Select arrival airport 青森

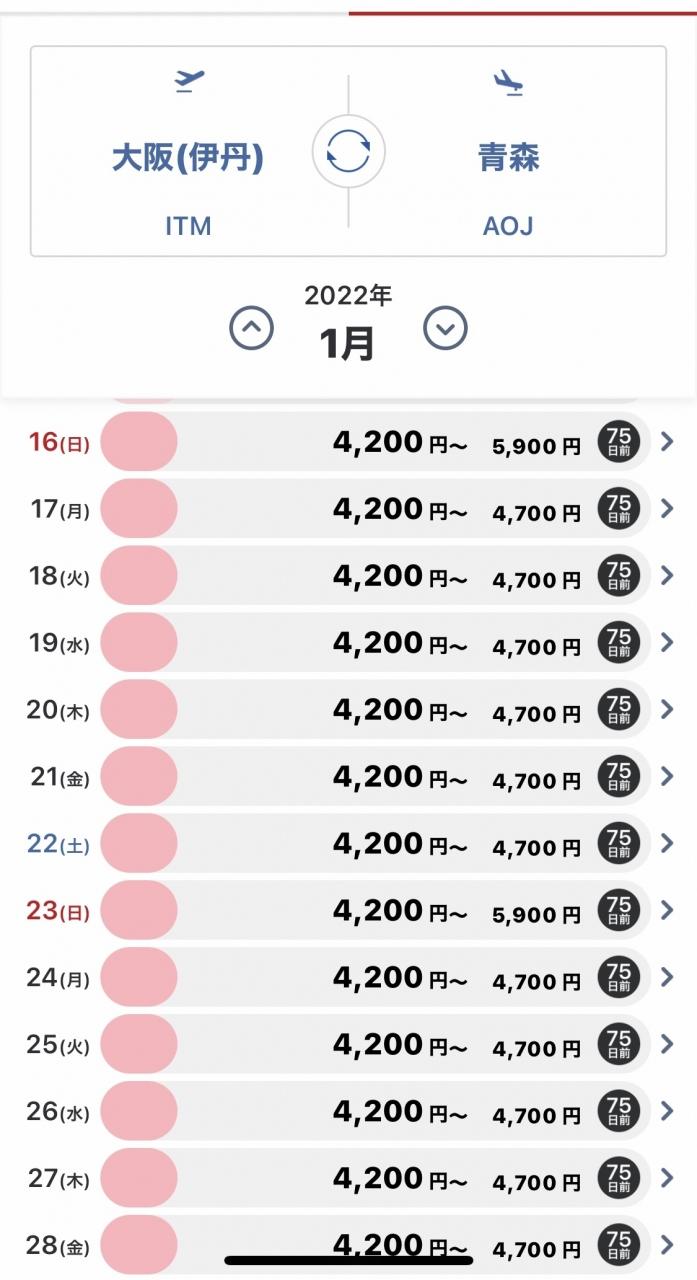[508, 158]
